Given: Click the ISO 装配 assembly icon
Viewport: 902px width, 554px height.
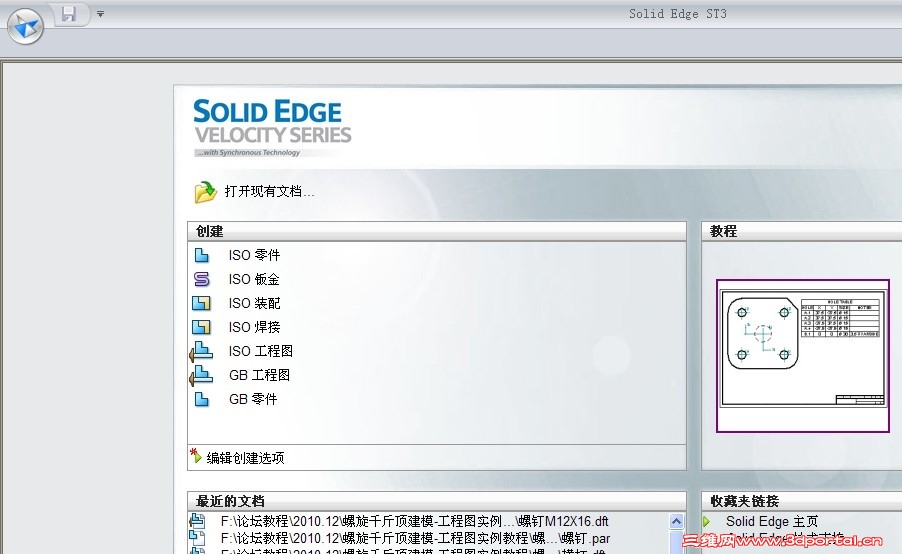Looking at the screenshot, I should coord(201,303).
